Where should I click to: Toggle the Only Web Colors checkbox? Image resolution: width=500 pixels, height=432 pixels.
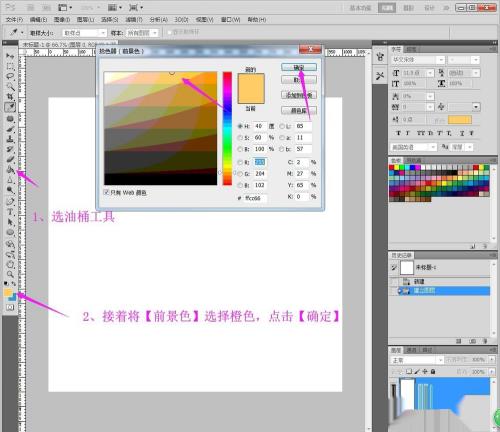[107, 192]
